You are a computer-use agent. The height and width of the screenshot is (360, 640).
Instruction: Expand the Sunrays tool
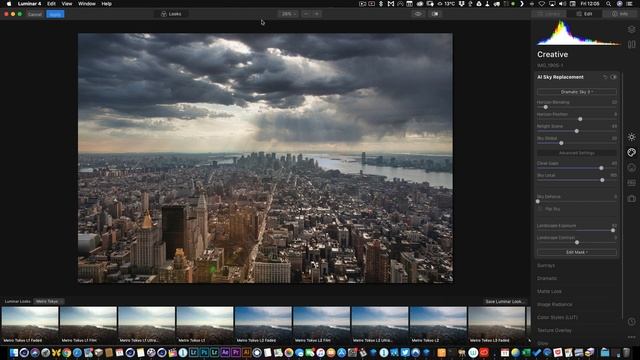tap(546, 265)
